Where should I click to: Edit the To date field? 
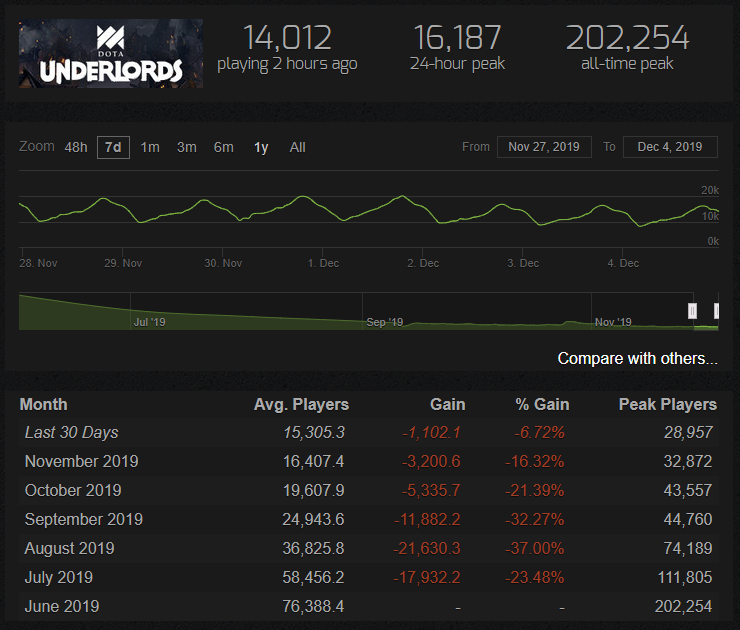(x=670, y=147)
